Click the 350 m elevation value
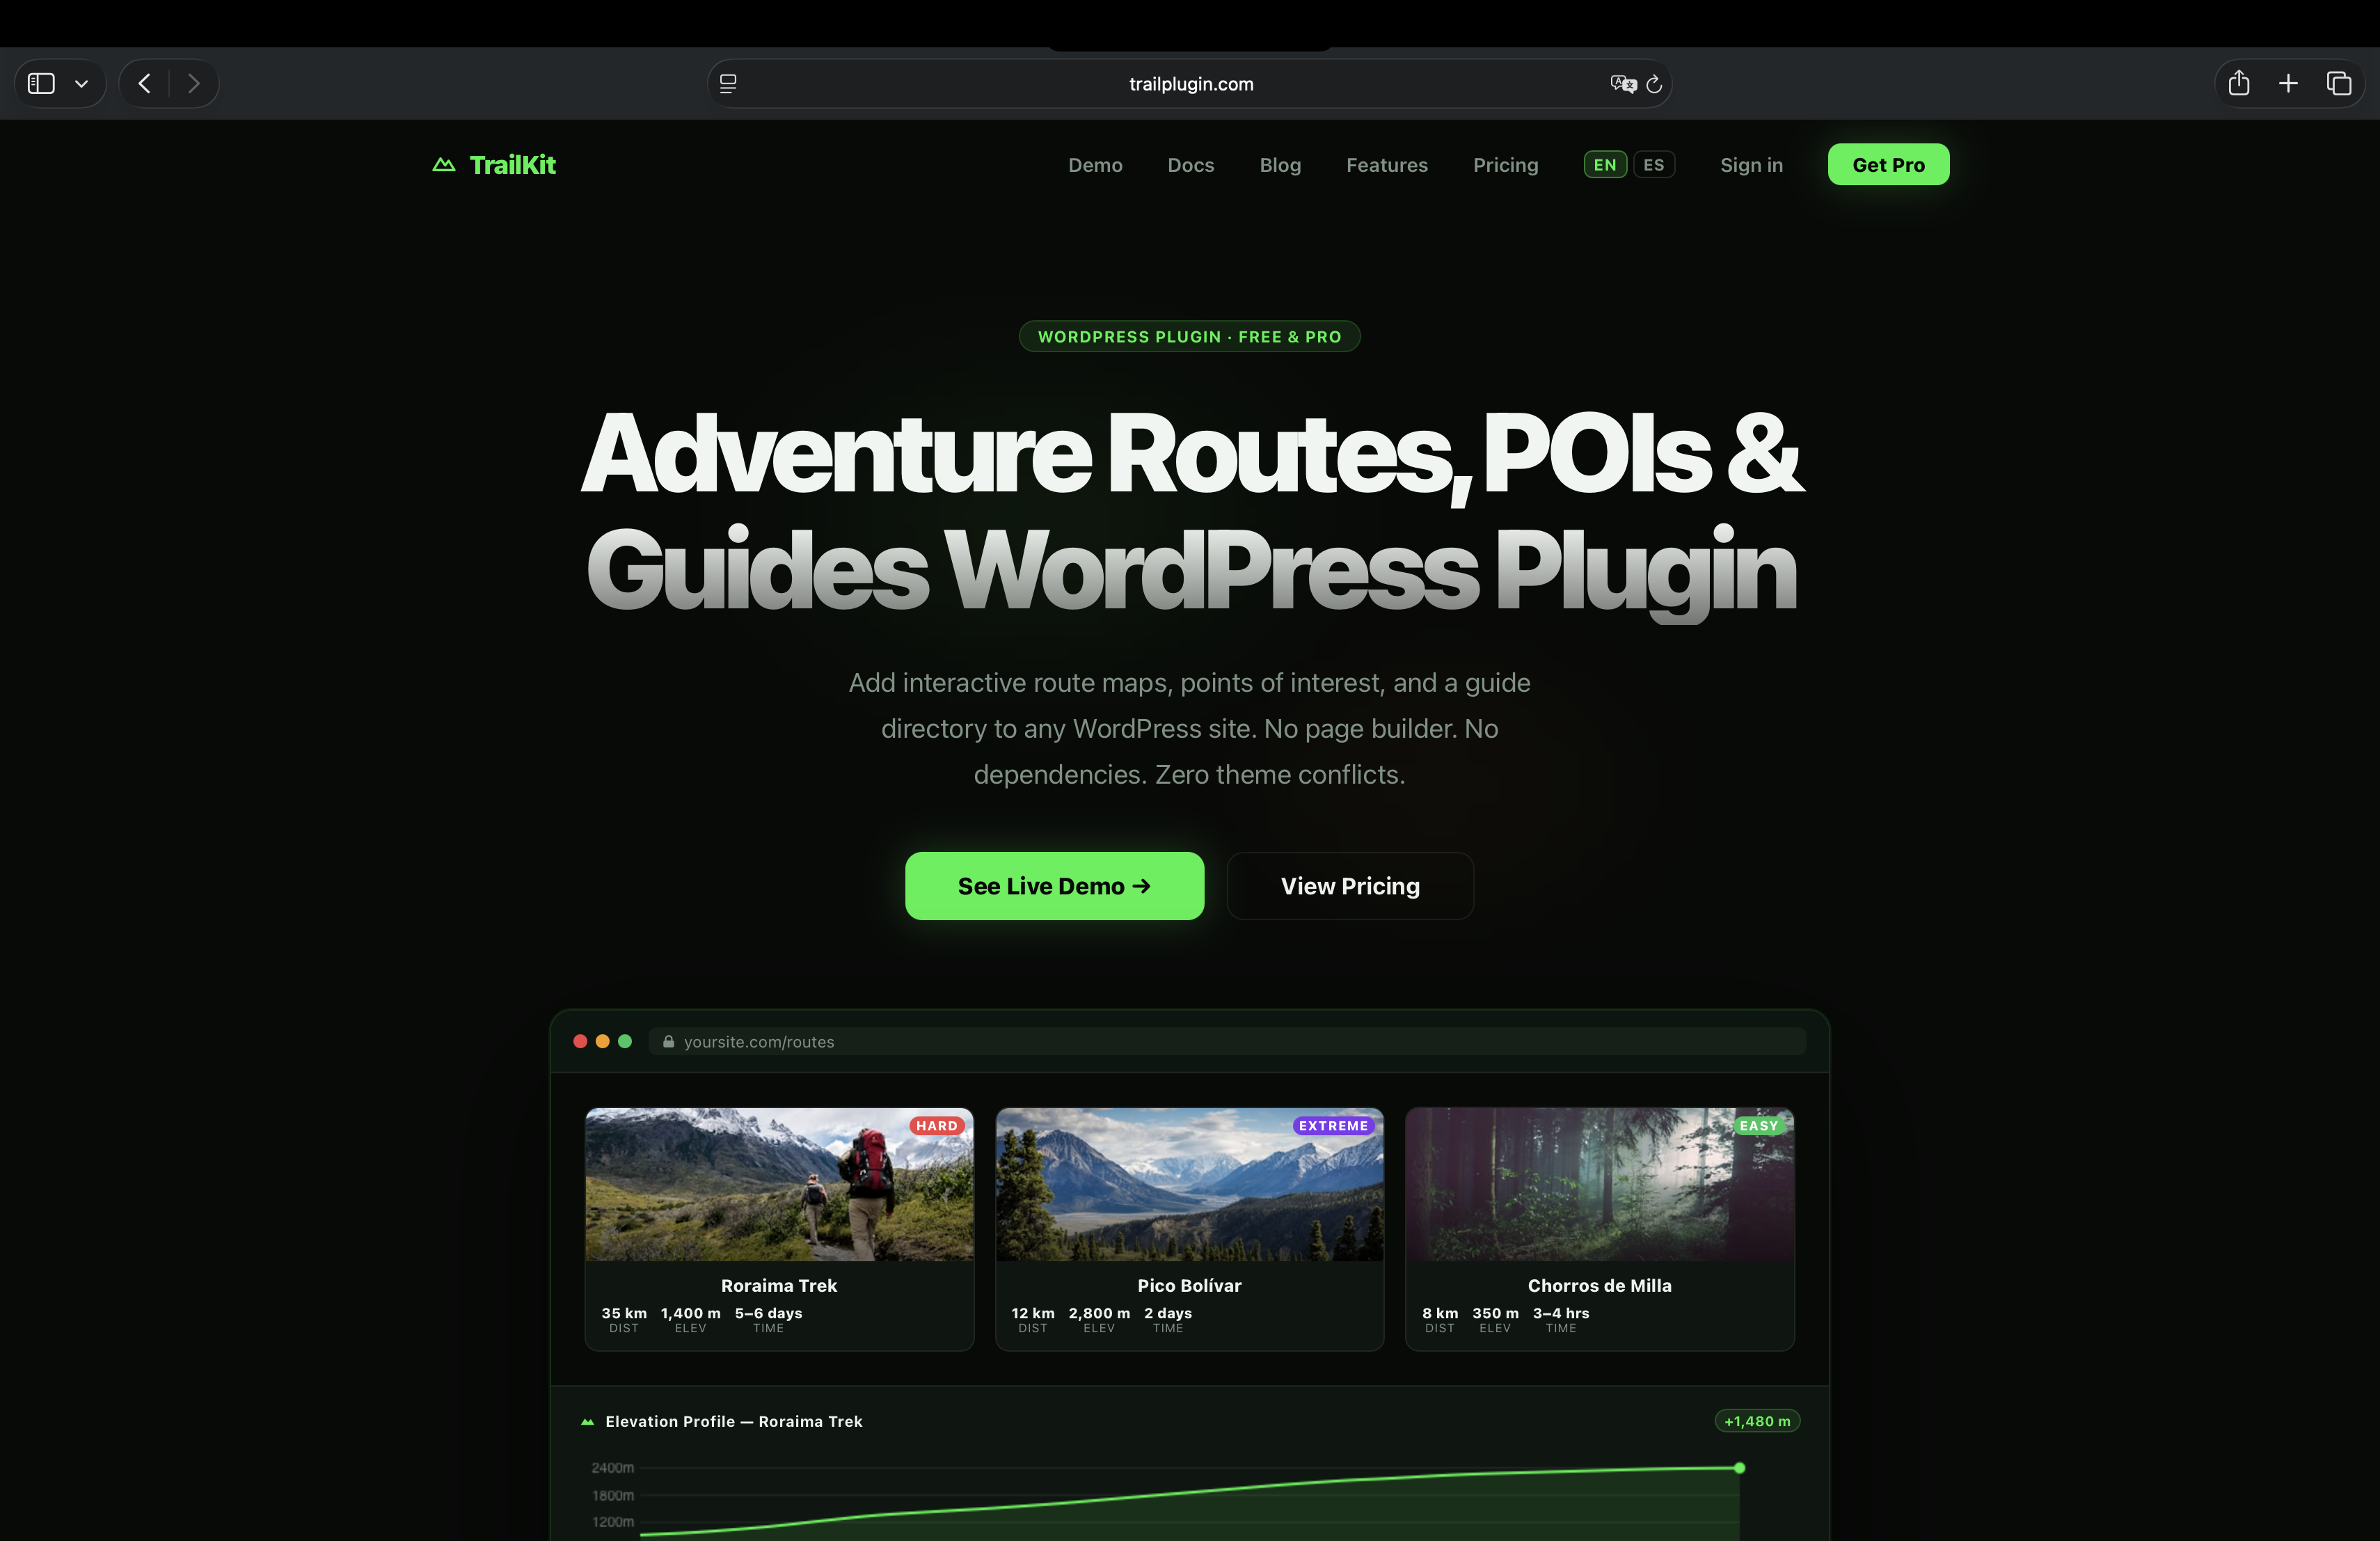Image resolution: width=2380 pixels, height=1541 pixels. click(1495, 1313)
